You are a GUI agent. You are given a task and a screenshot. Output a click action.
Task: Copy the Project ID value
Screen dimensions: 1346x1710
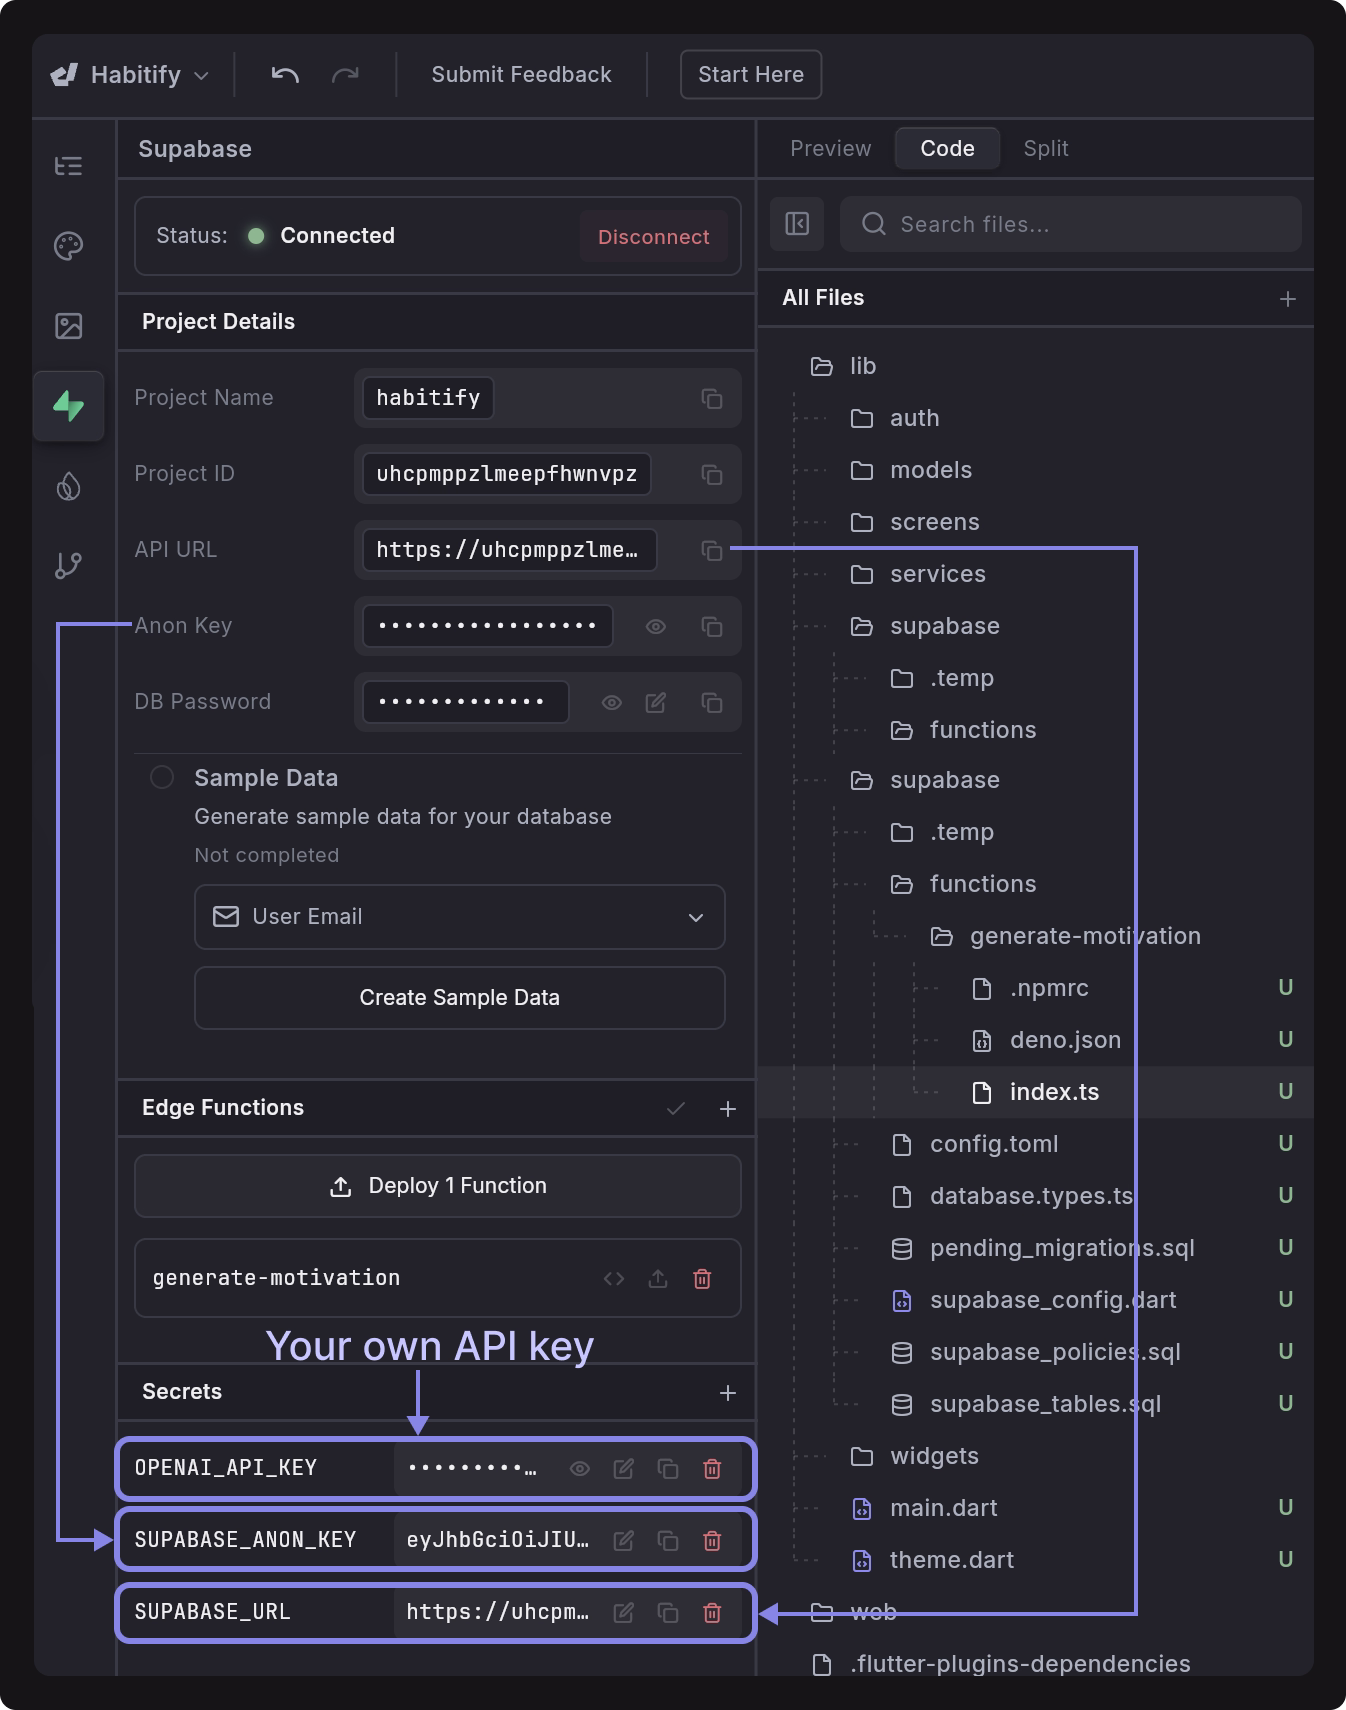point(711,474)
